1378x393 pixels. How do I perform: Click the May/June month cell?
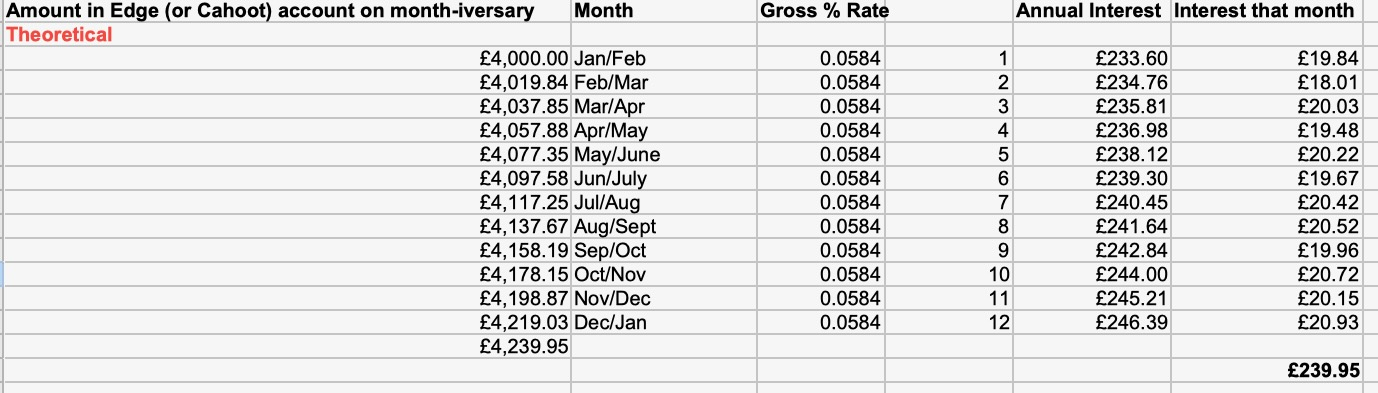[x=663, y=155]
